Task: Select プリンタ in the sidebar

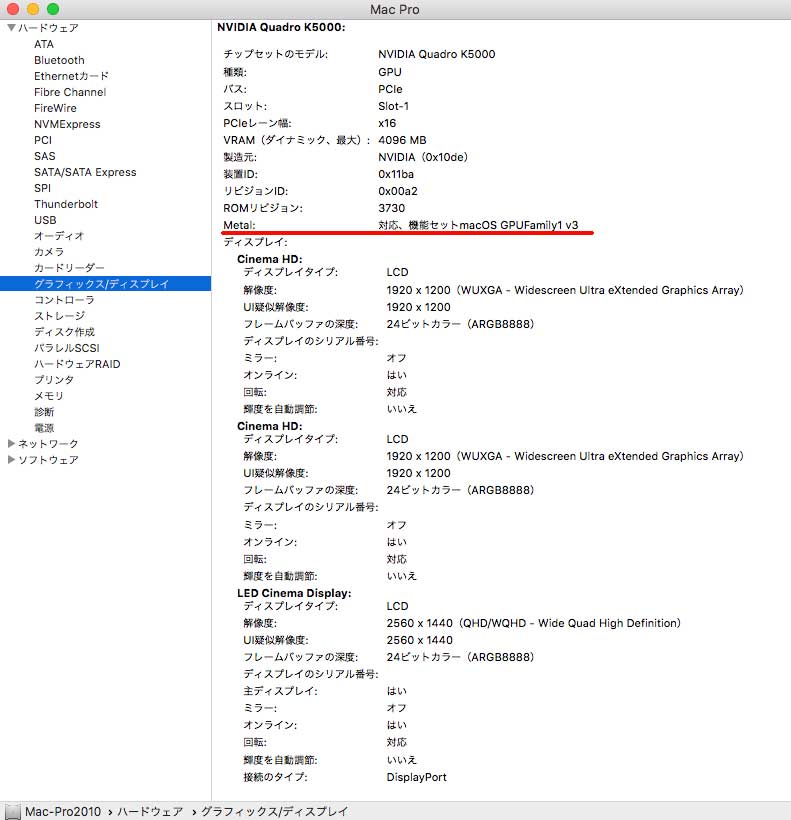Action: click(54, 380)
